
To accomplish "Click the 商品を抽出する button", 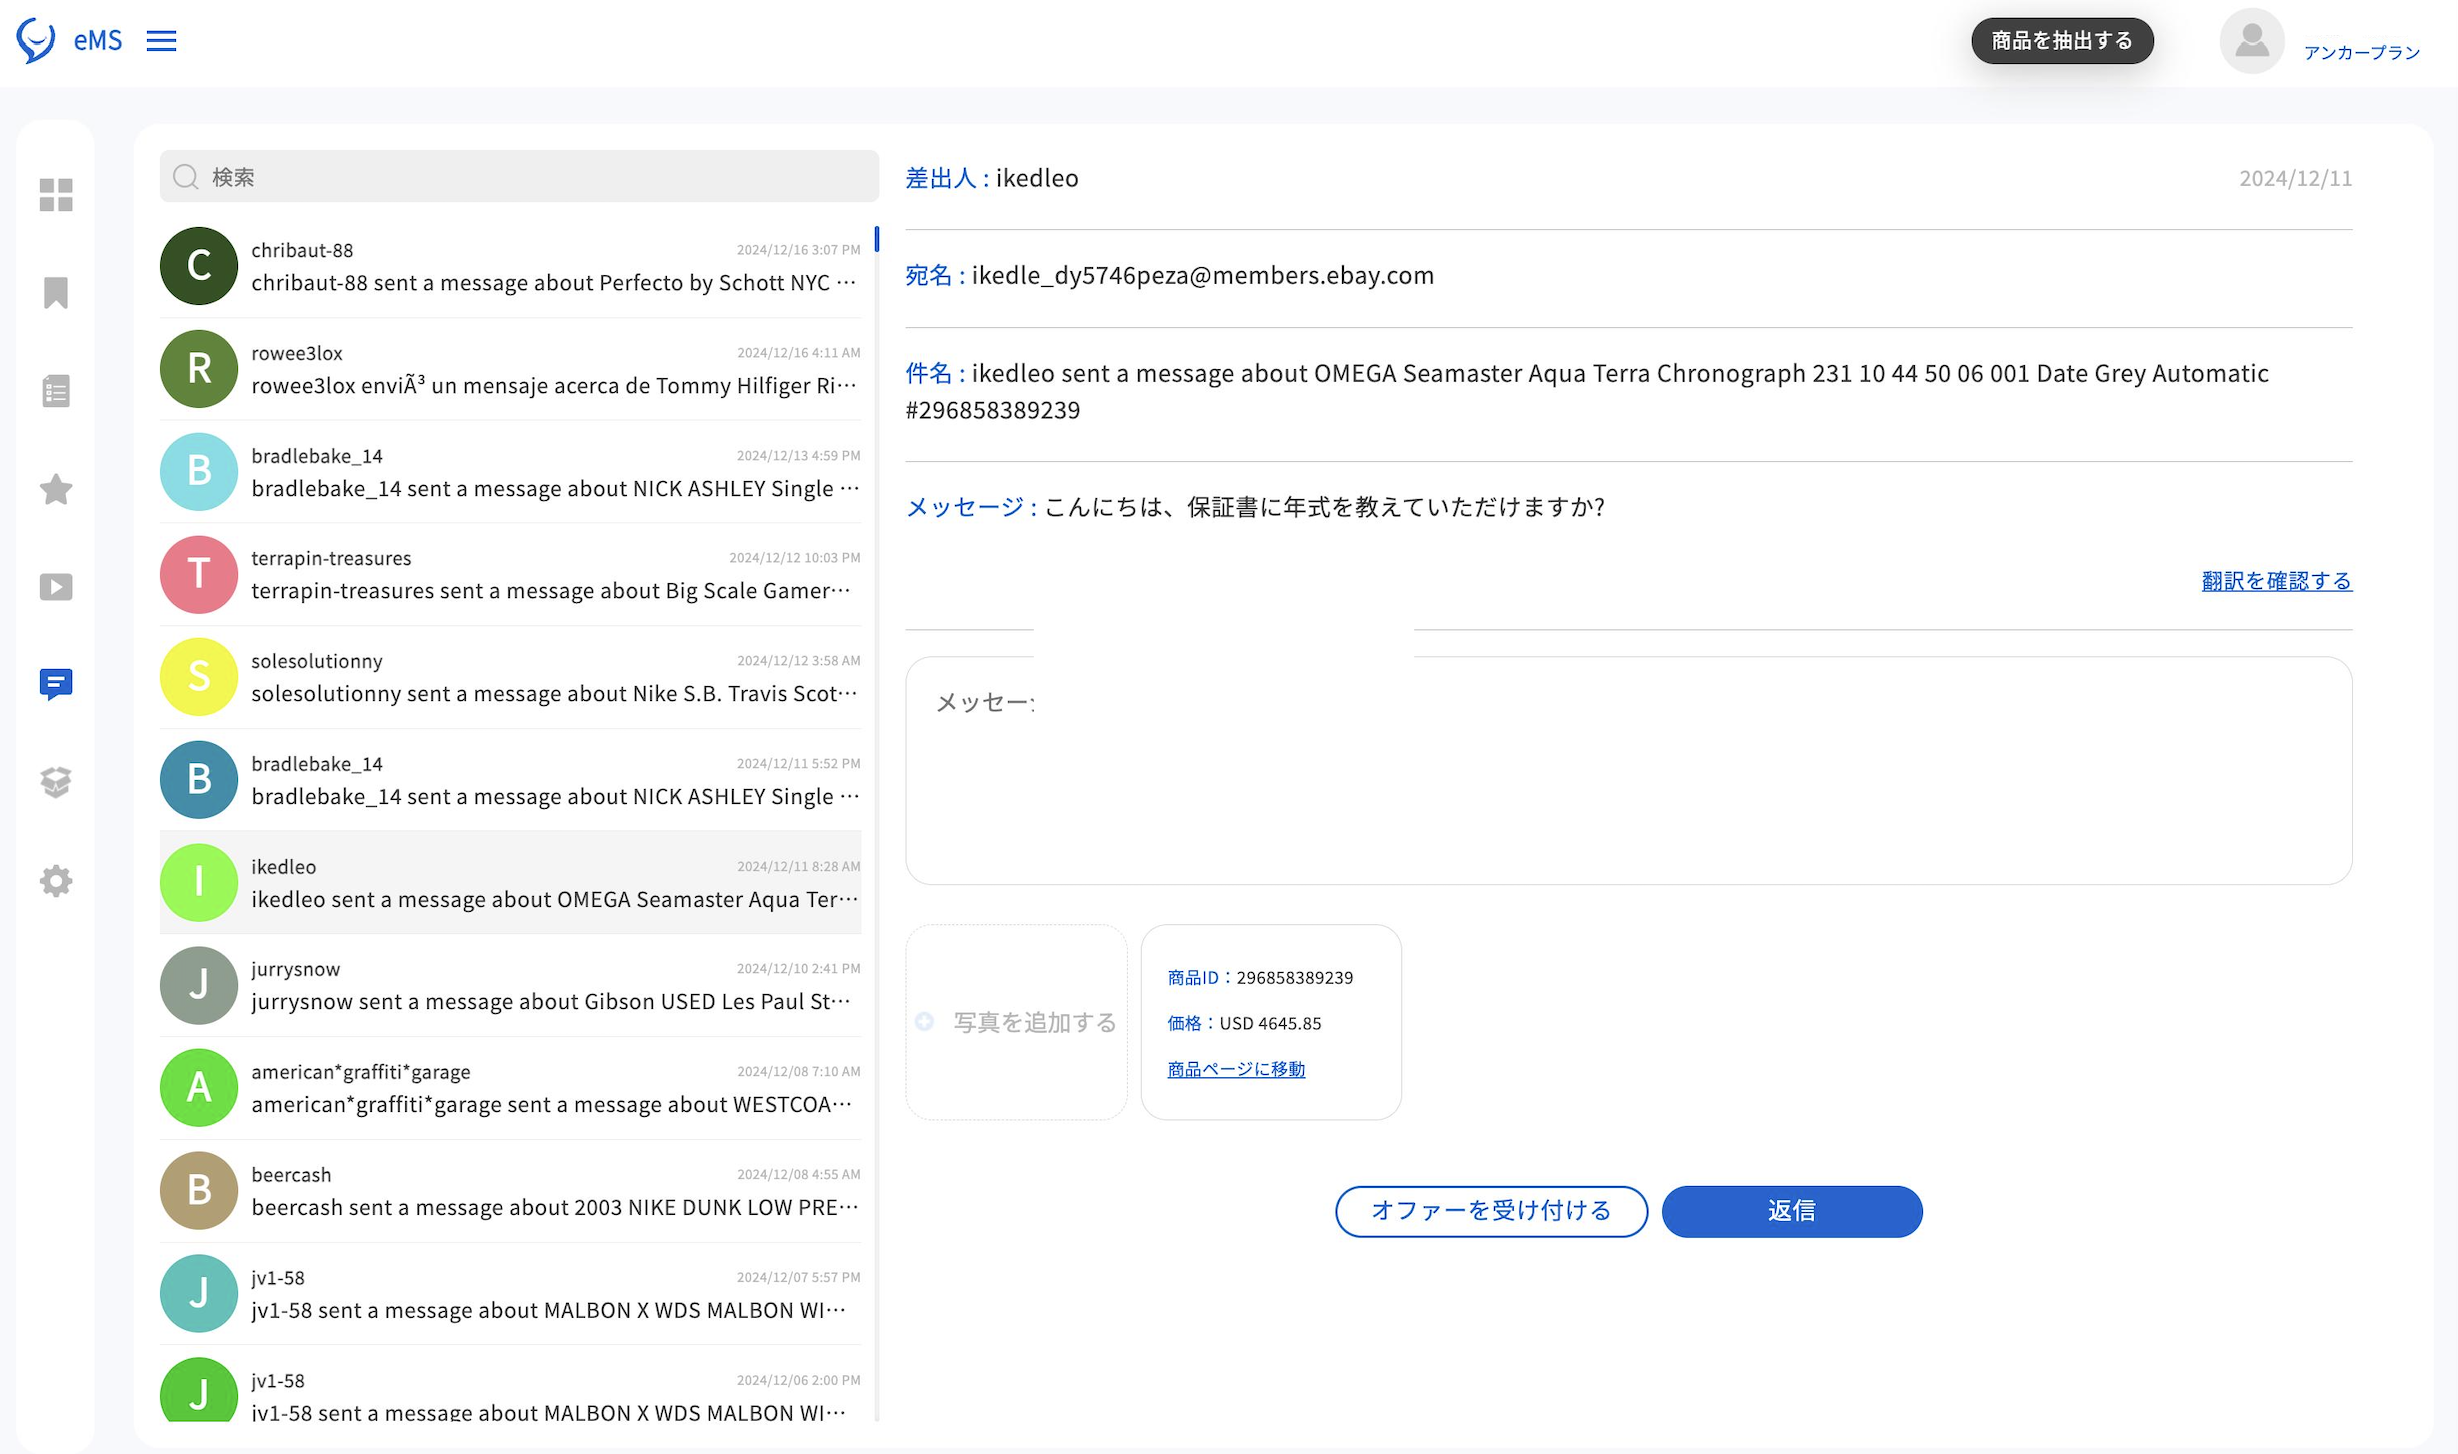I will [x=2061, y=41].
